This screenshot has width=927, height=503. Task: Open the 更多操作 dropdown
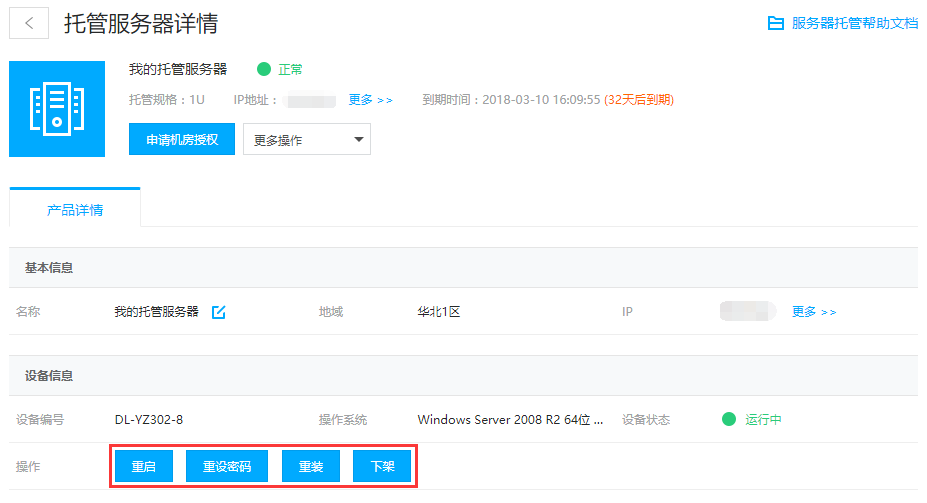click(x=307, y=140)
